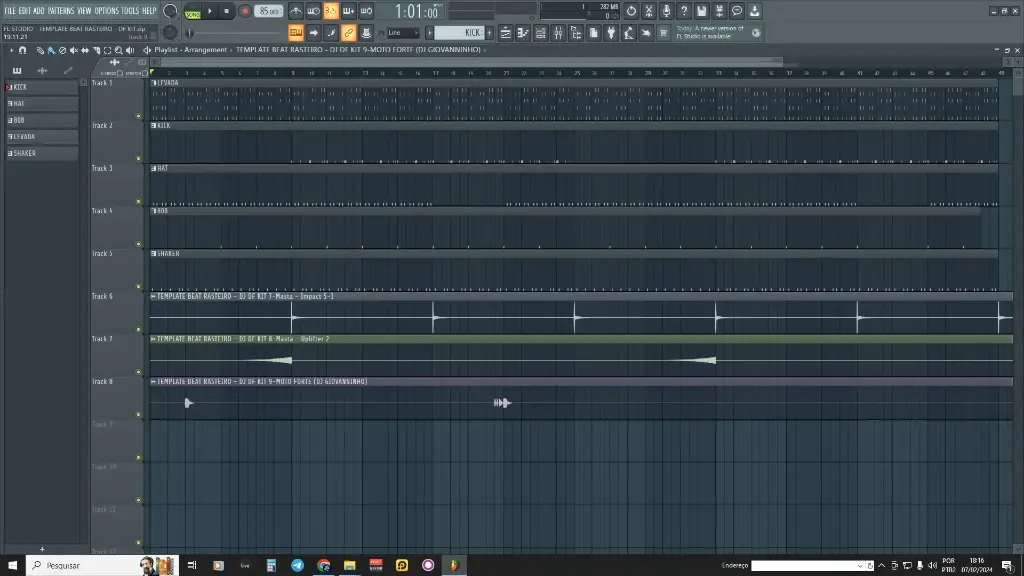Image resolution: width=1024 pixels, height=576 pixels.
Task: Open the OPTIONS menu
Action: click(x=106, y=10)
